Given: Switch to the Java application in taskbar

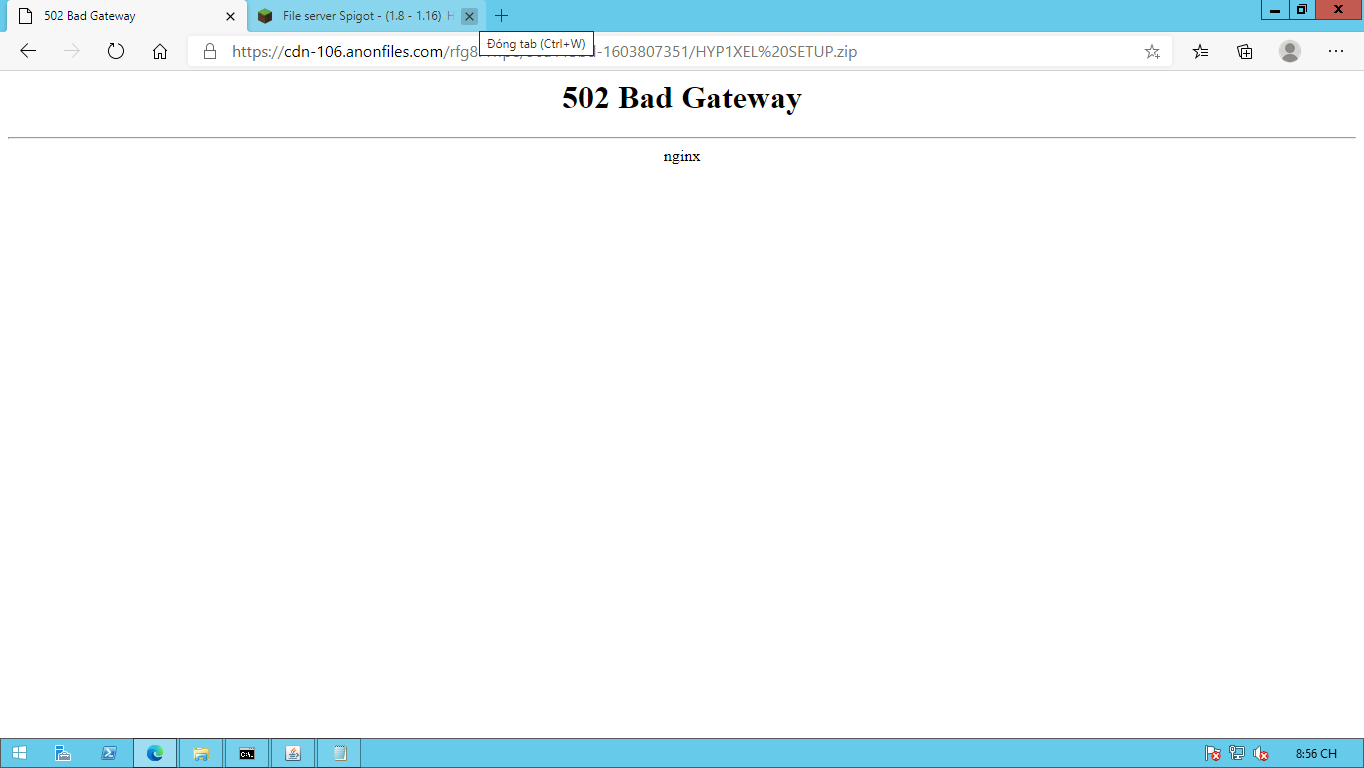Looking at the screenshot, I should click(293, 753).
